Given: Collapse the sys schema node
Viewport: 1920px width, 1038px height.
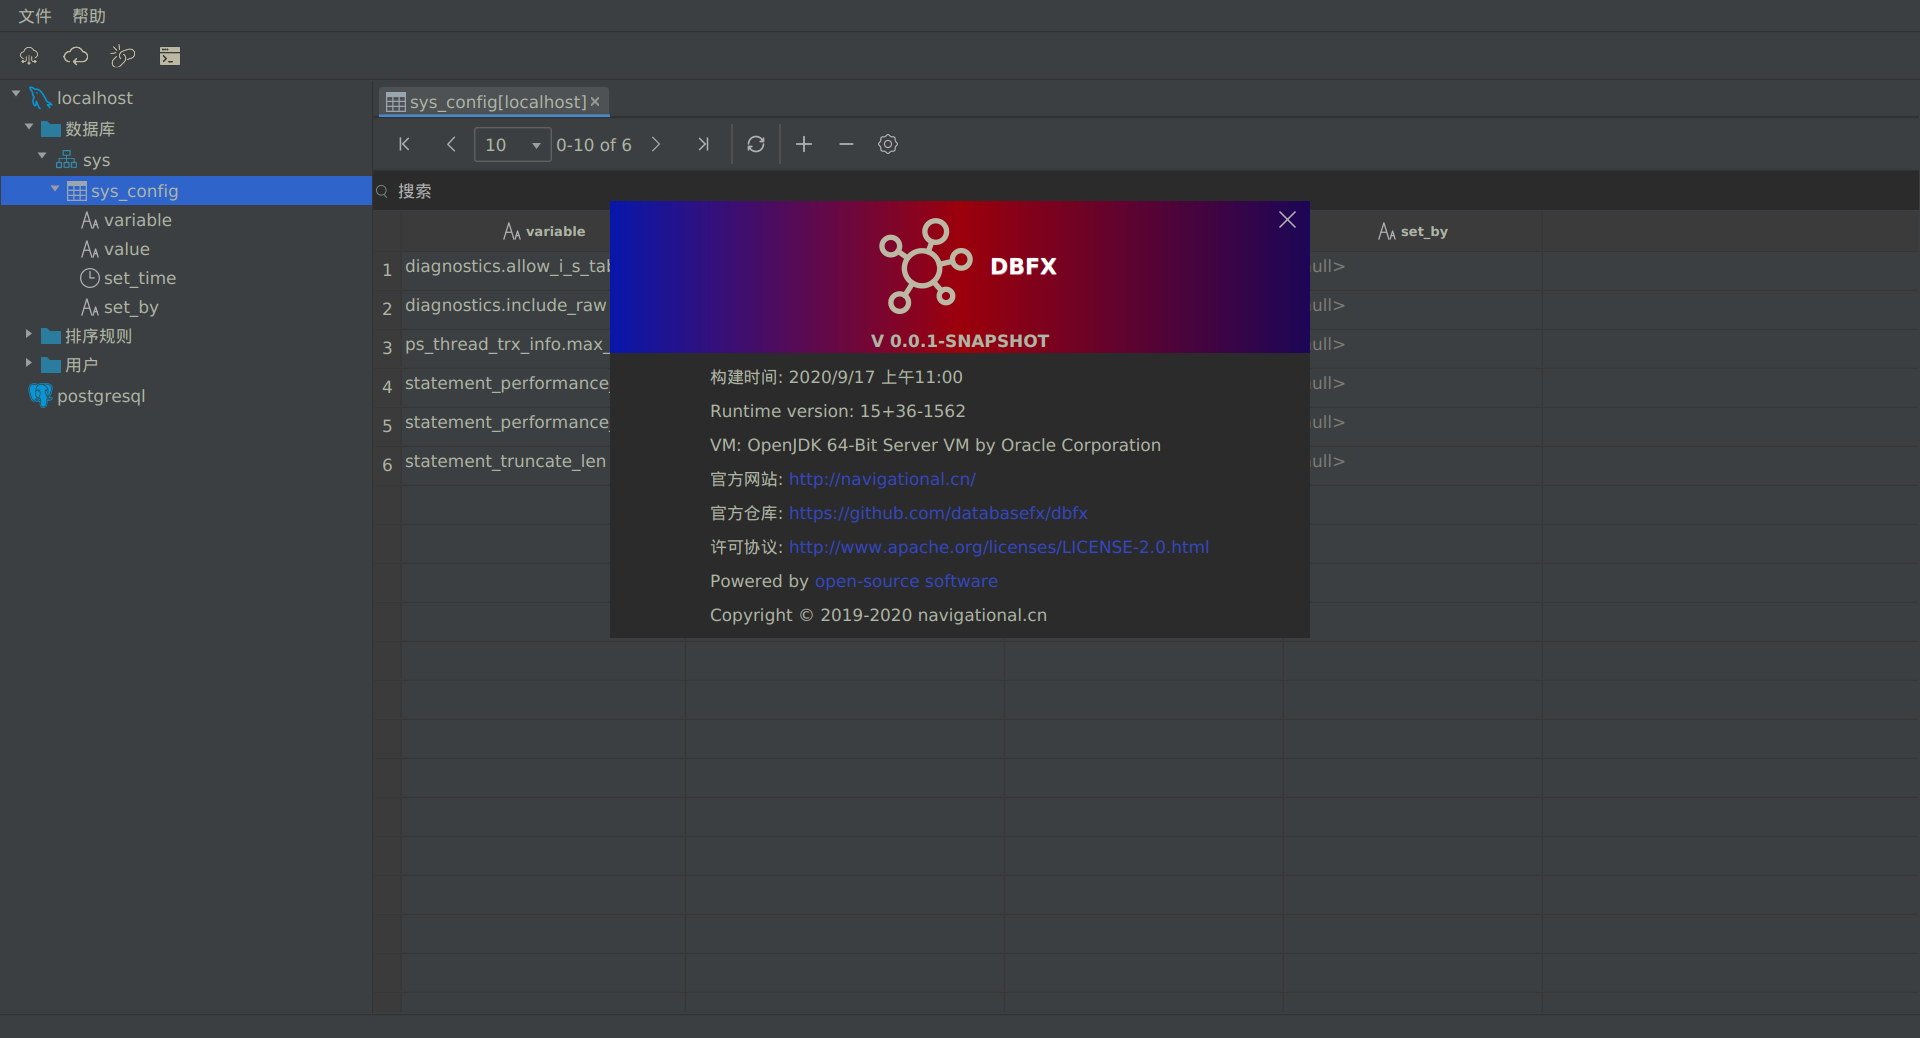Looking at the screenshot, I should point(42,156).
